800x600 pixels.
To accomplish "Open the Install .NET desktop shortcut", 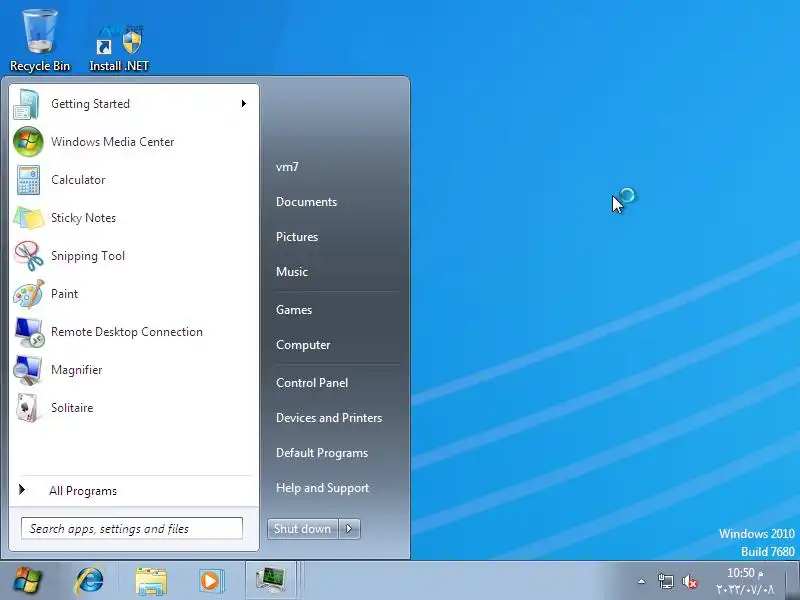I will pos(119,49).
